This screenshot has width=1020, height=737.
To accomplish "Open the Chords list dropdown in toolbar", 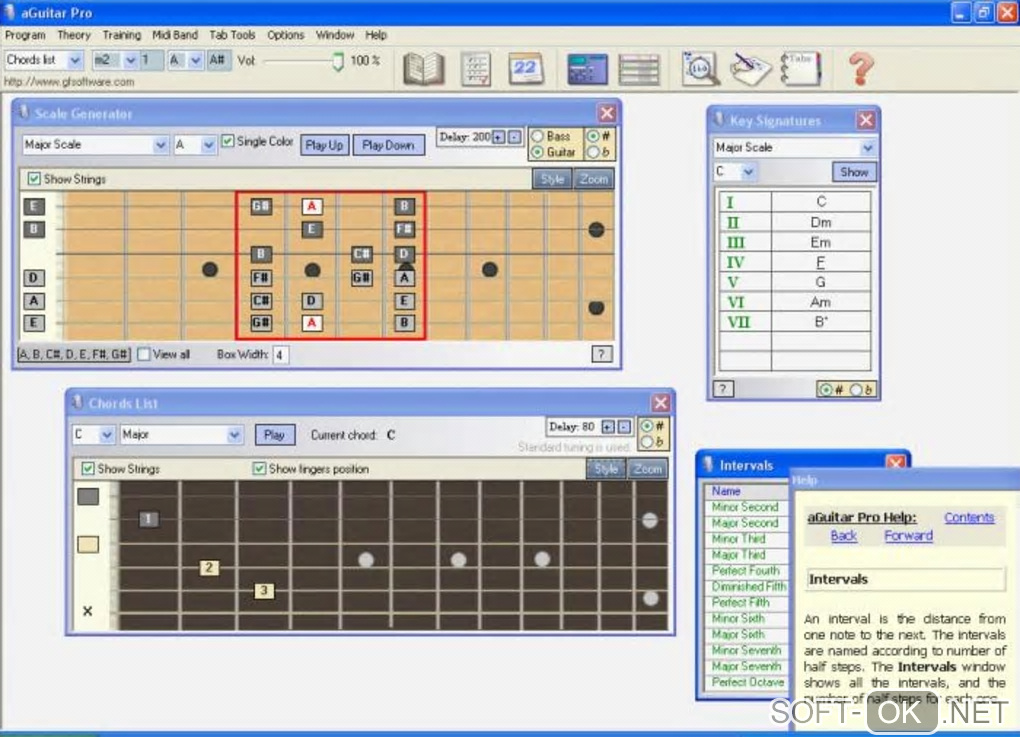I will tap(75, 60).
